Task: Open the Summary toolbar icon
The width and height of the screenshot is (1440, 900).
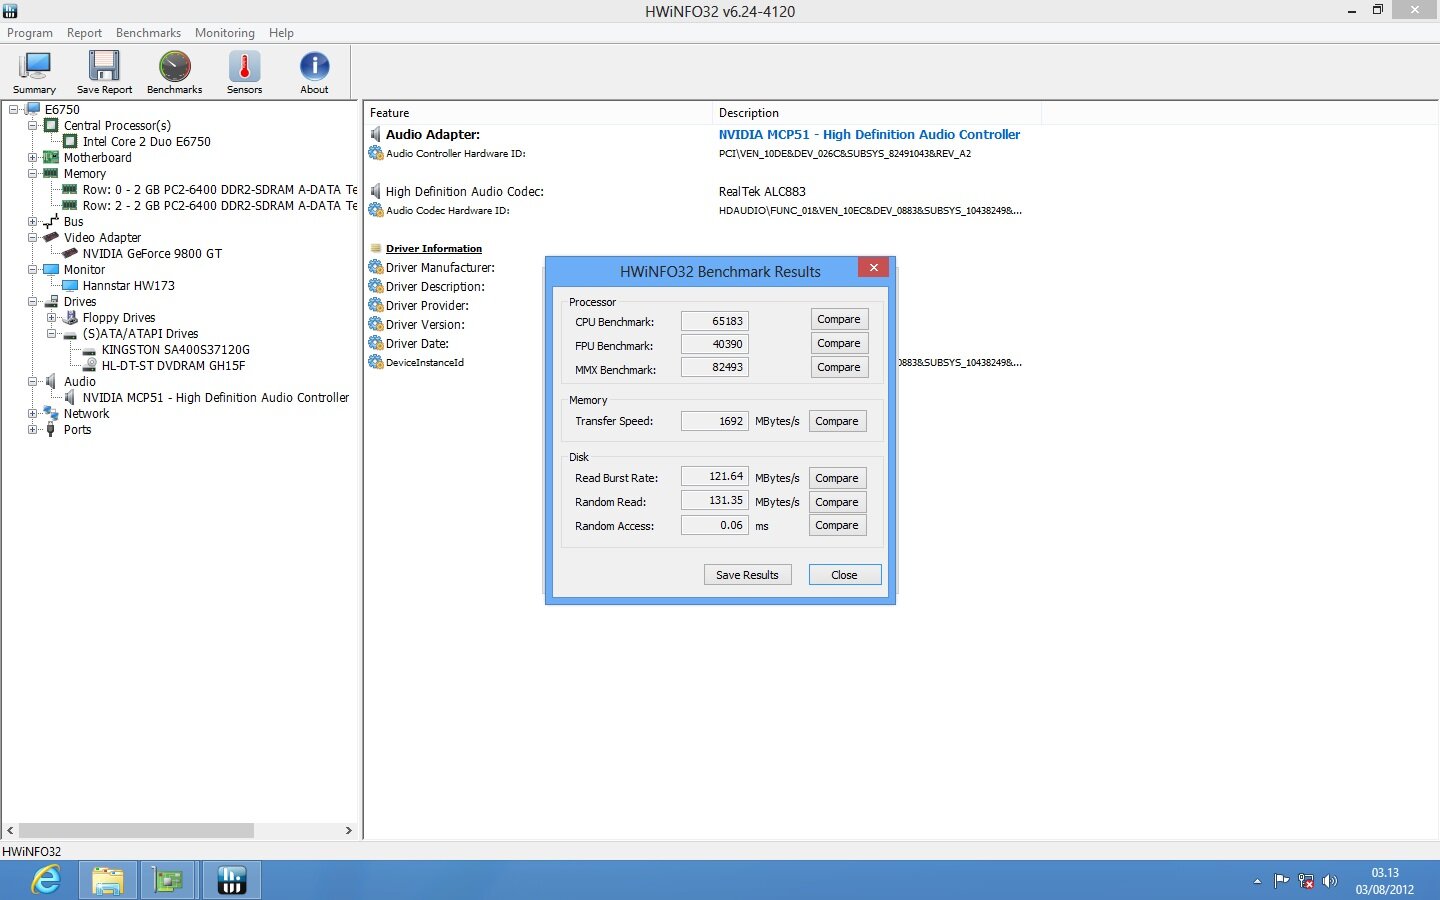Action: pyautogui.click(x=35, y=72)
